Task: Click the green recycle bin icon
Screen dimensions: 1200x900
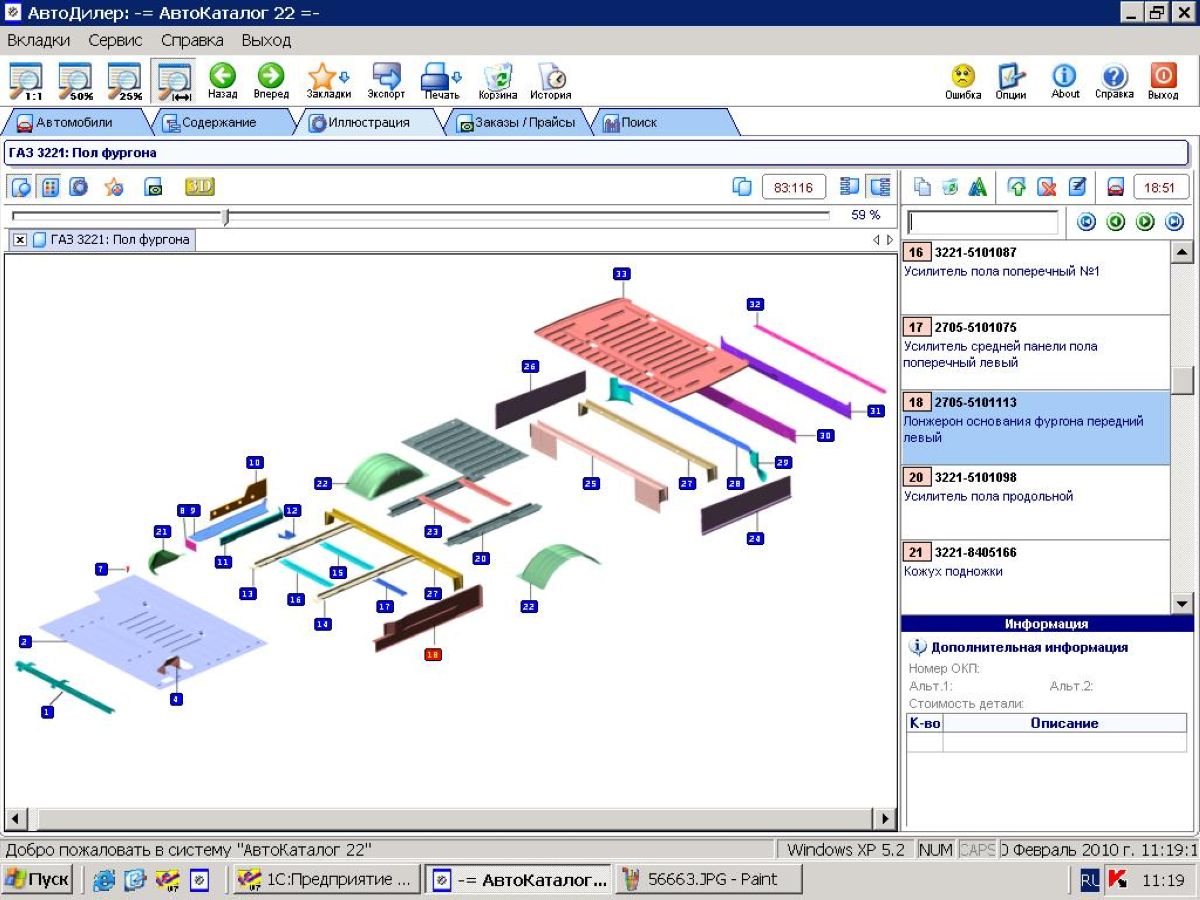Action: 950,187
